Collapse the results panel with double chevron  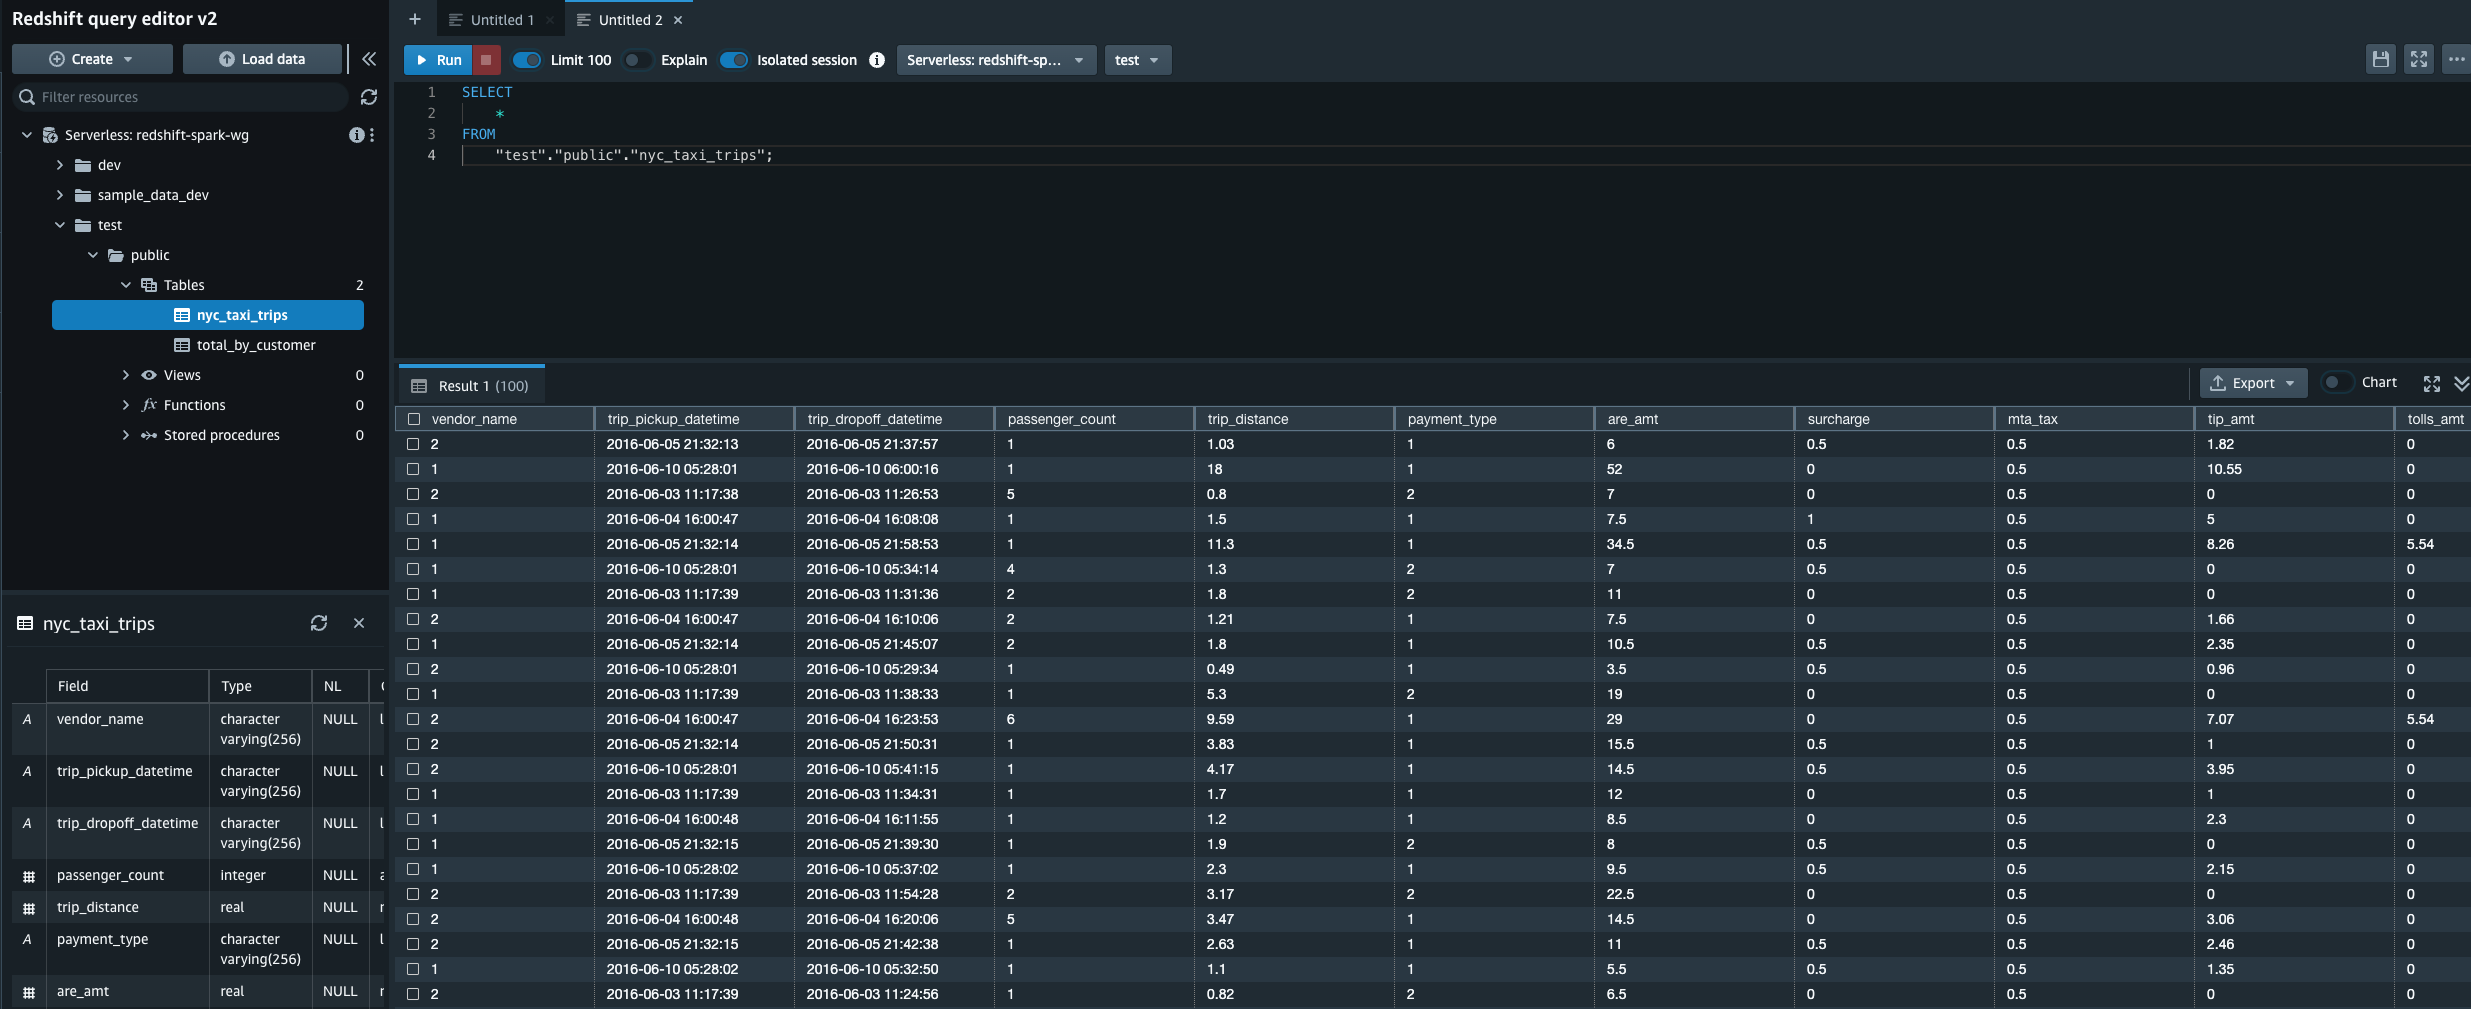[2461, 383]
